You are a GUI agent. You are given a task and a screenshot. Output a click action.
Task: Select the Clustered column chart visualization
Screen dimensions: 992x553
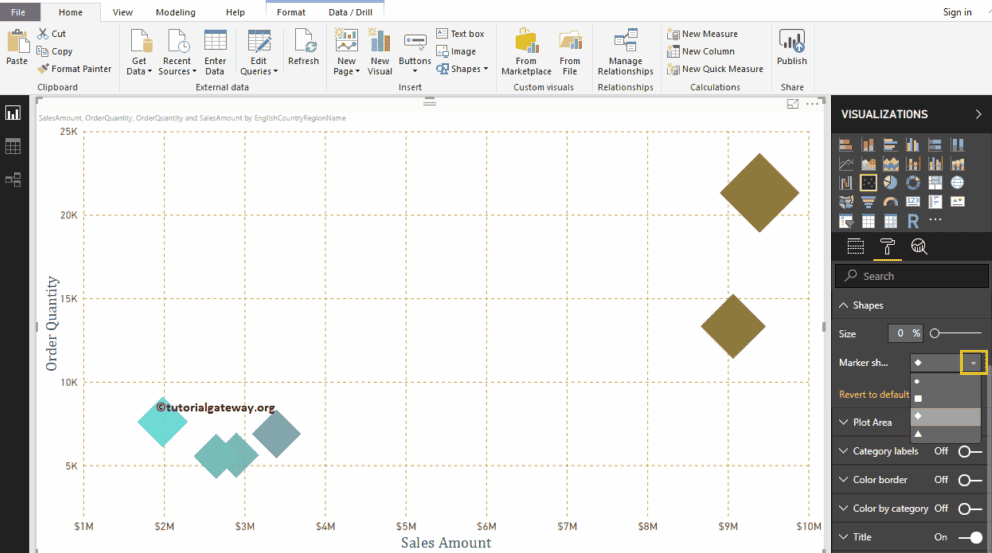tap(912, 145)
